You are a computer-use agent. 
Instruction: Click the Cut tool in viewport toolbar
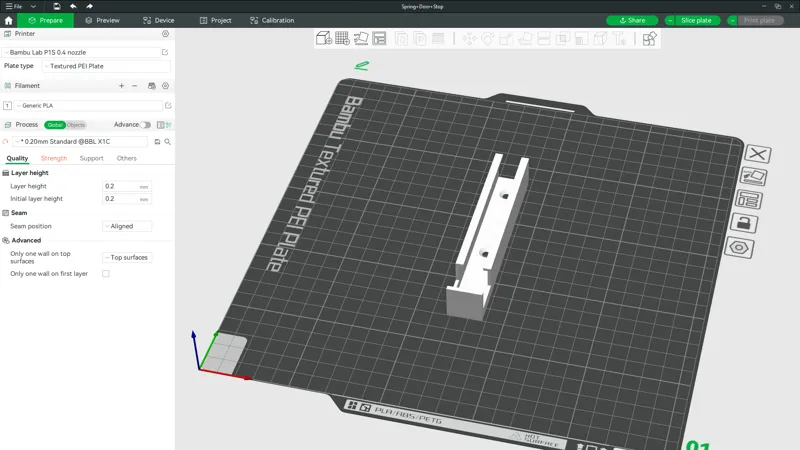tap(544, 39)
